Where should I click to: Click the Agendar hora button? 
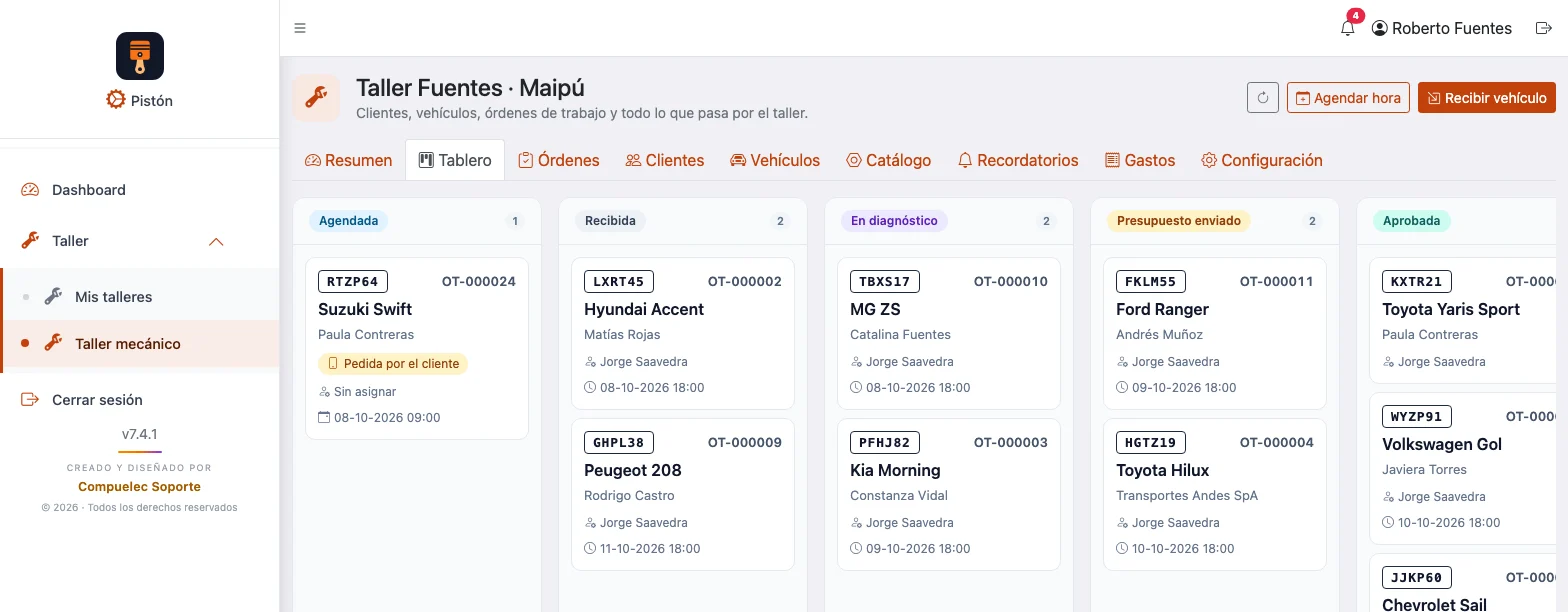coord(1348,98)
